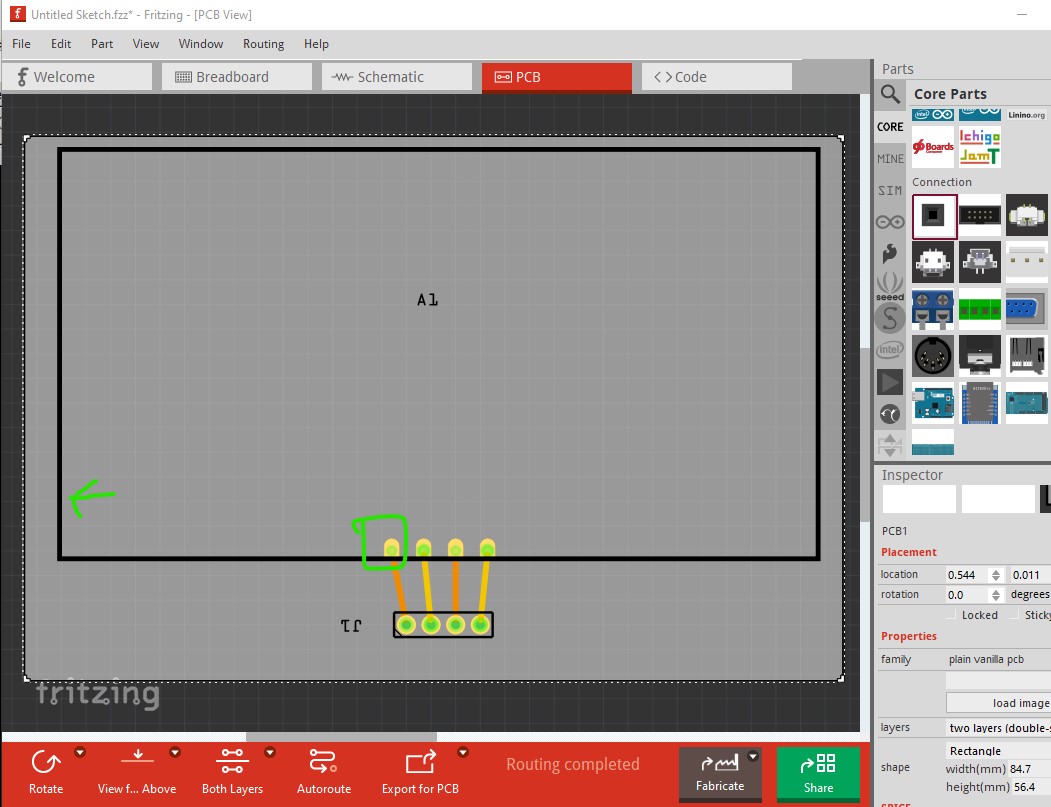Open the Rotate options dropdown arrow
Viewport: 1051px width, 807px height.
point(80,752)
